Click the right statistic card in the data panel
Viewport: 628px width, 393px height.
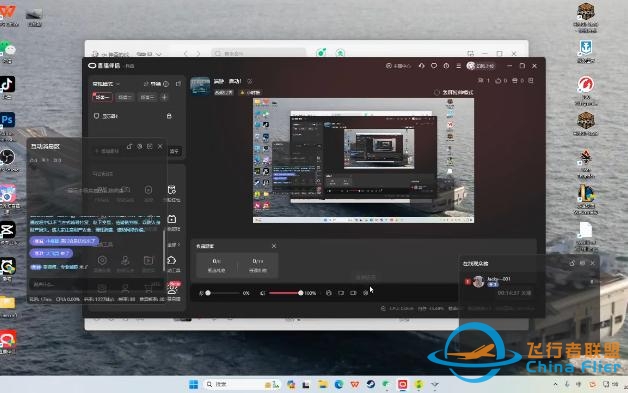258,265
